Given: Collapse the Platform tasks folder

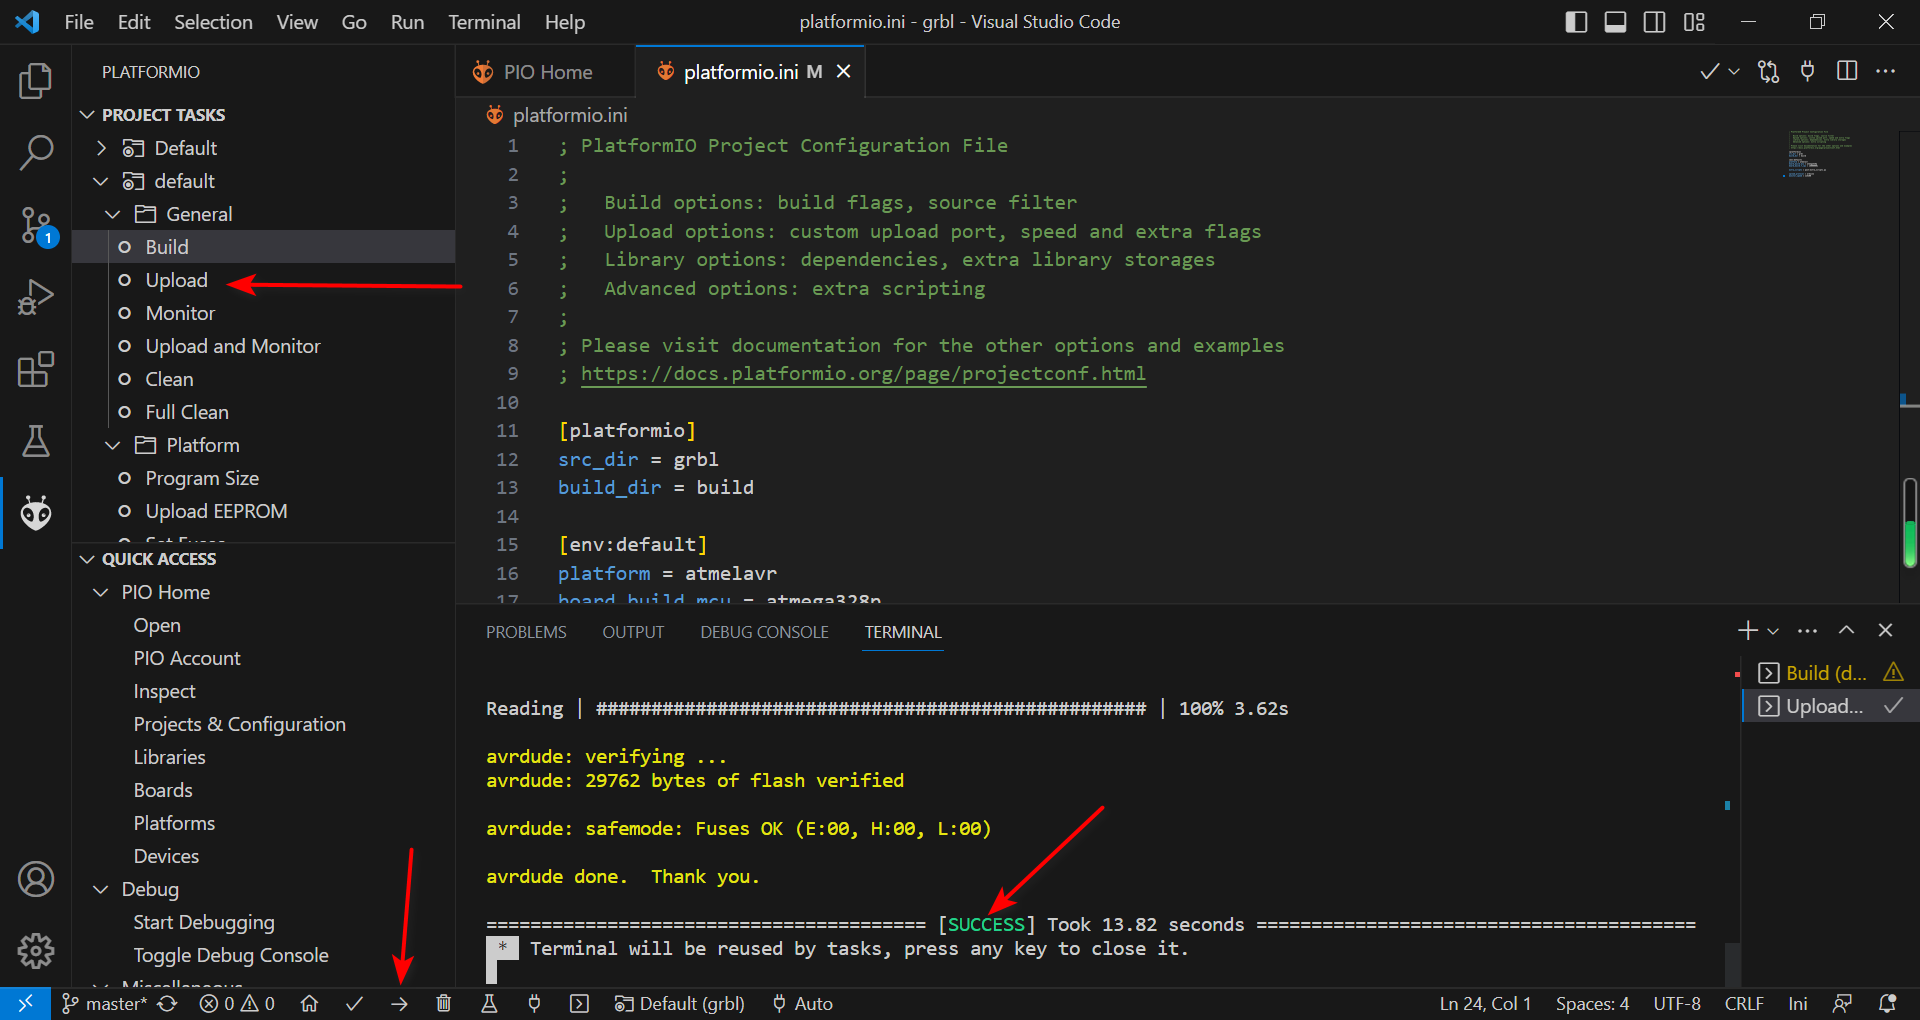Looking at the screenshot, I should point(113,445).
